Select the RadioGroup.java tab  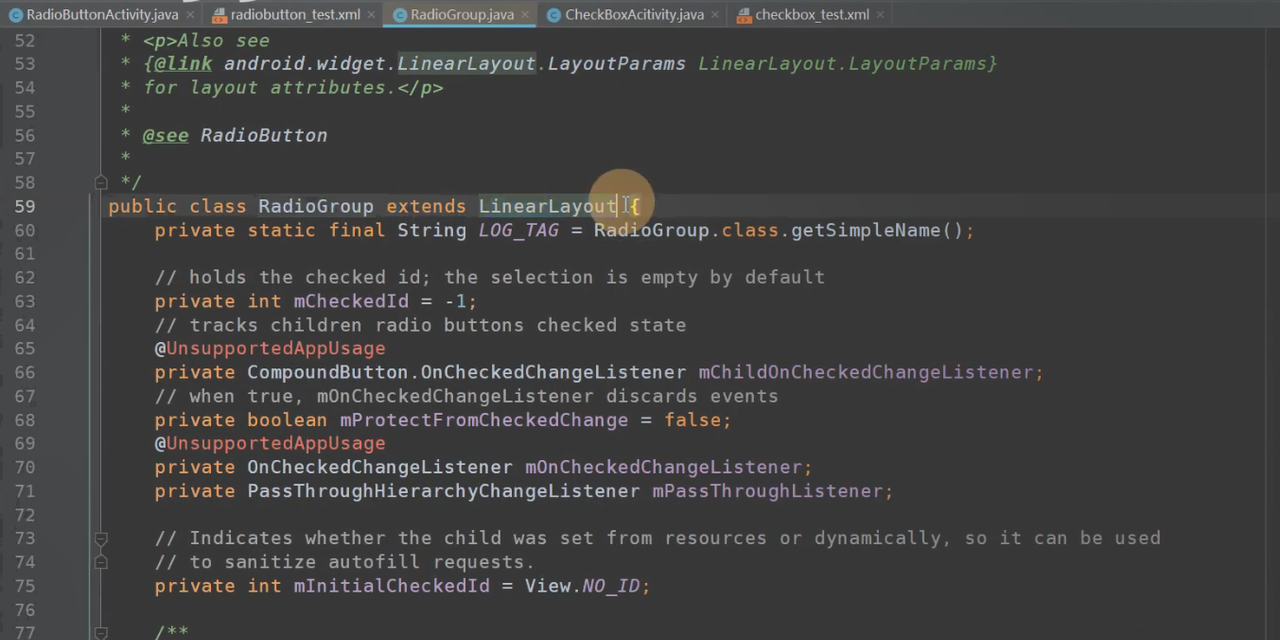[462, 14]
